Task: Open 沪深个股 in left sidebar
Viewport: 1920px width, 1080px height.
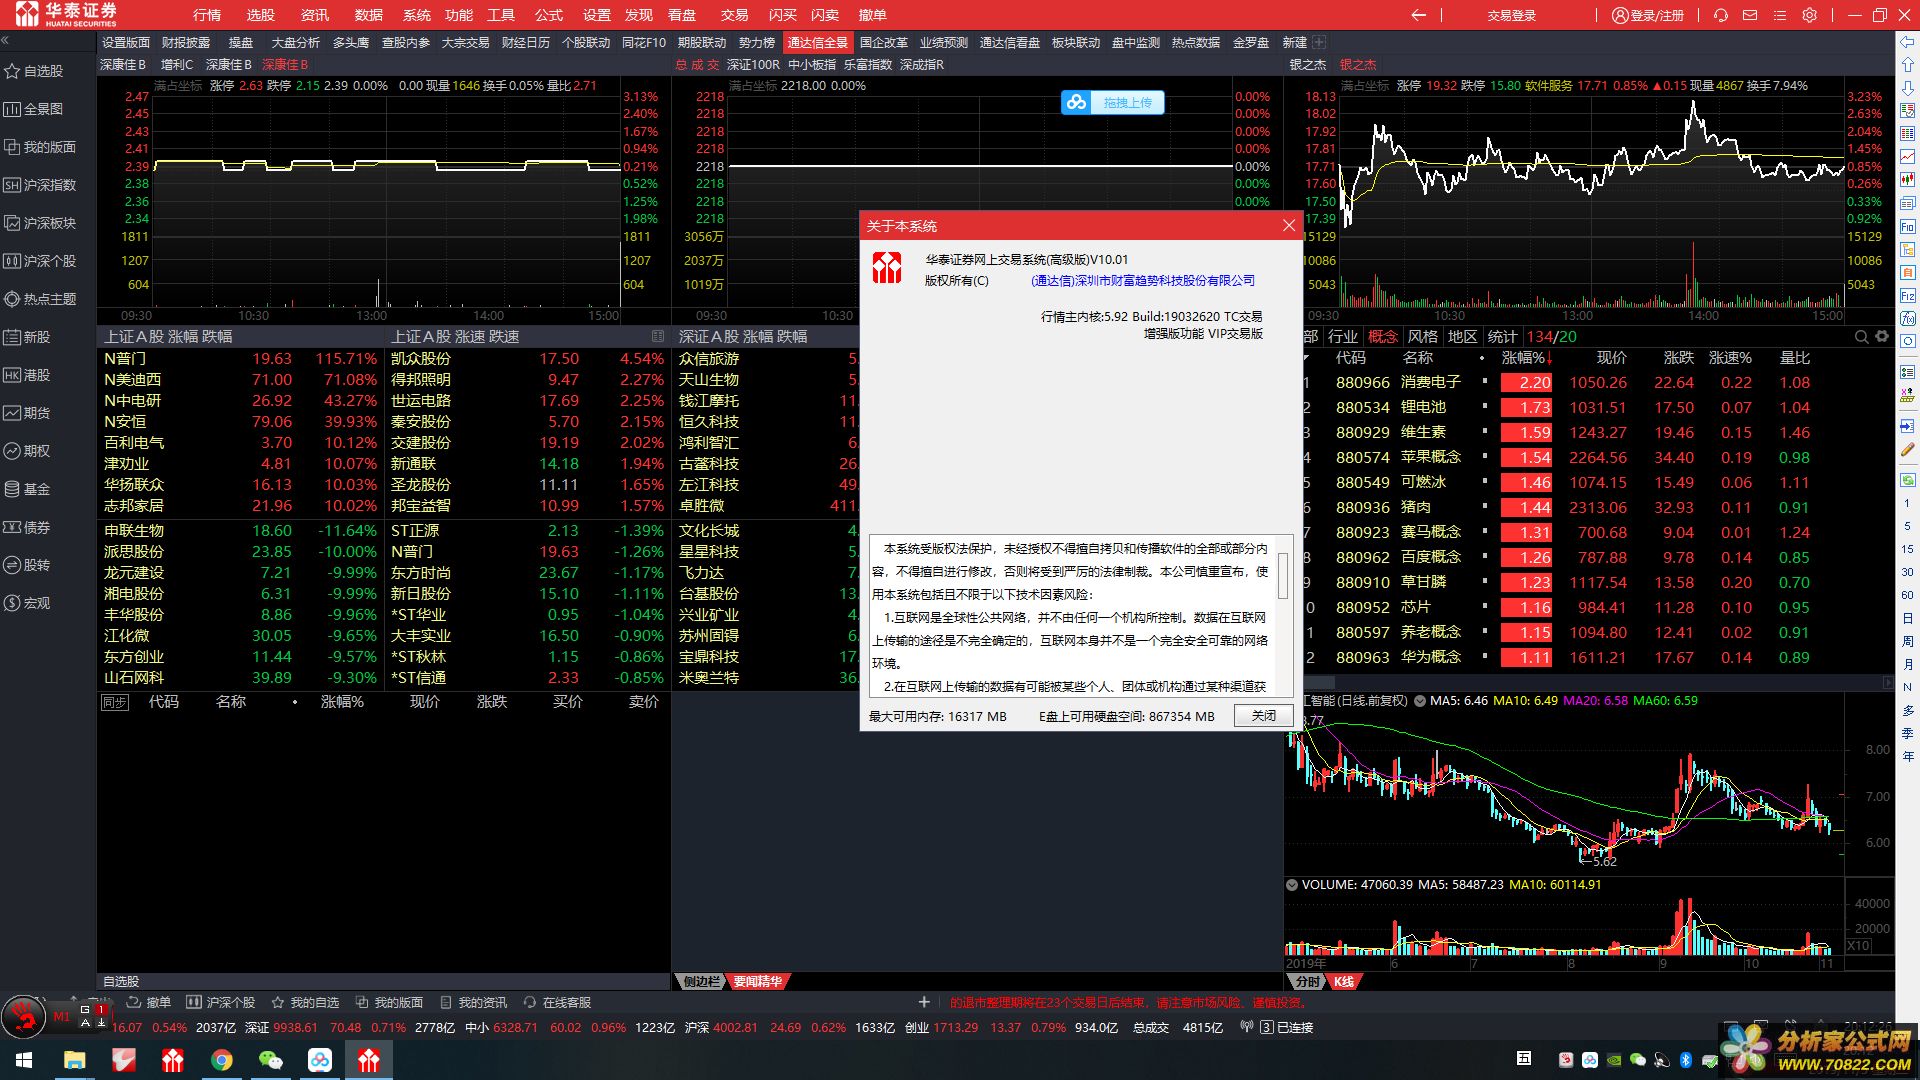Action: click(40, 261)
